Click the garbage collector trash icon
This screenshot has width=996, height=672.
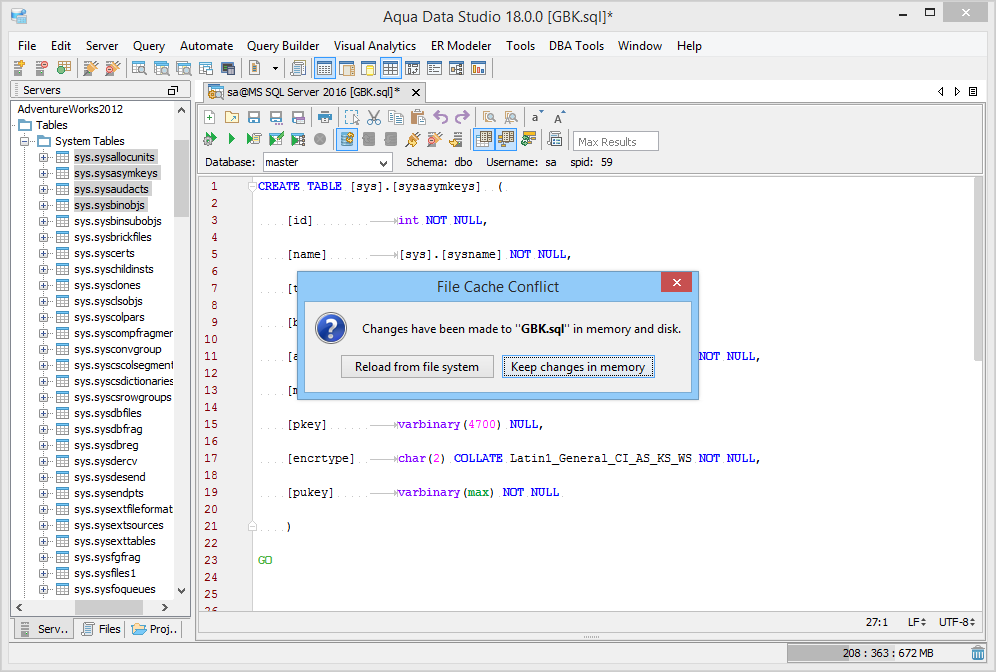[977, 653]
